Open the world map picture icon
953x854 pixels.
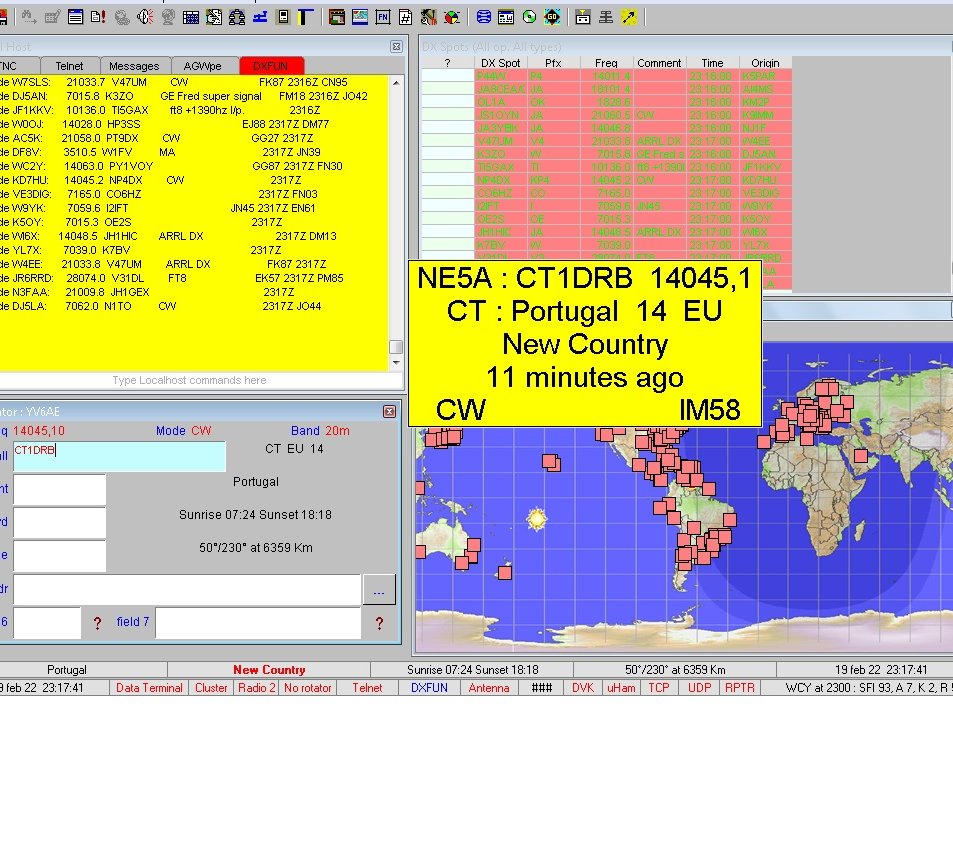pos(360,17)
